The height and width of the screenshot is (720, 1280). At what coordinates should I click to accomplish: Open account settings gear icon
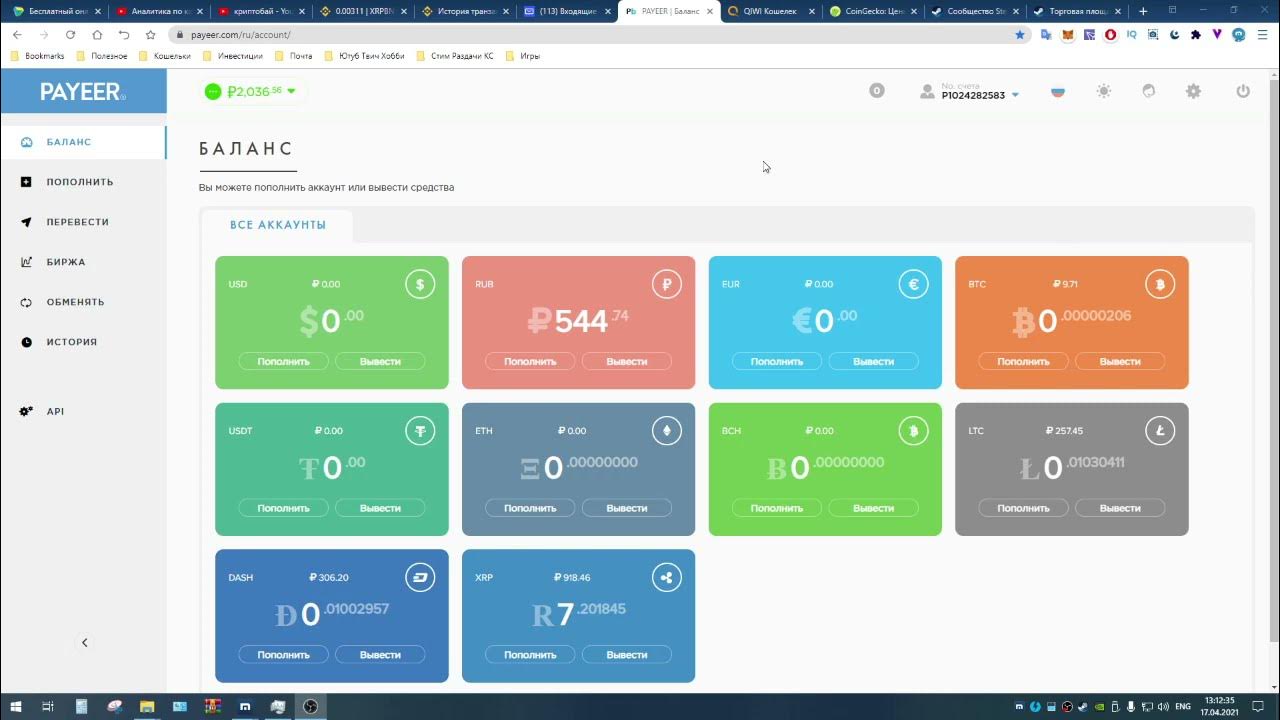[x=1193, y=91]
